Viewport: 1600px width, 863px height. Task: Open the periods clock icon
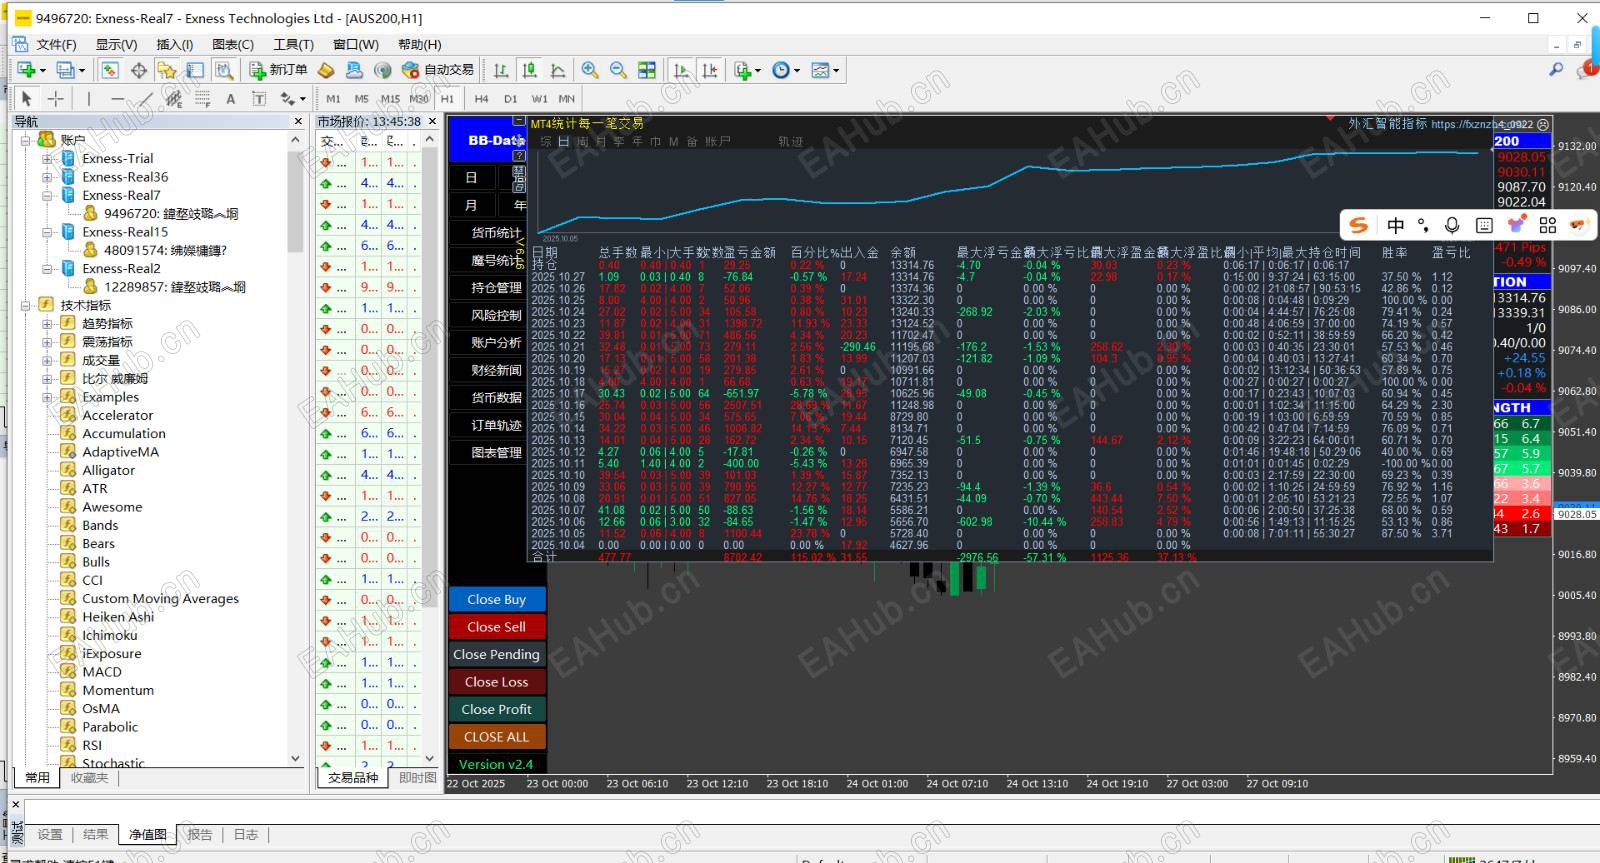tap(780, 70)
